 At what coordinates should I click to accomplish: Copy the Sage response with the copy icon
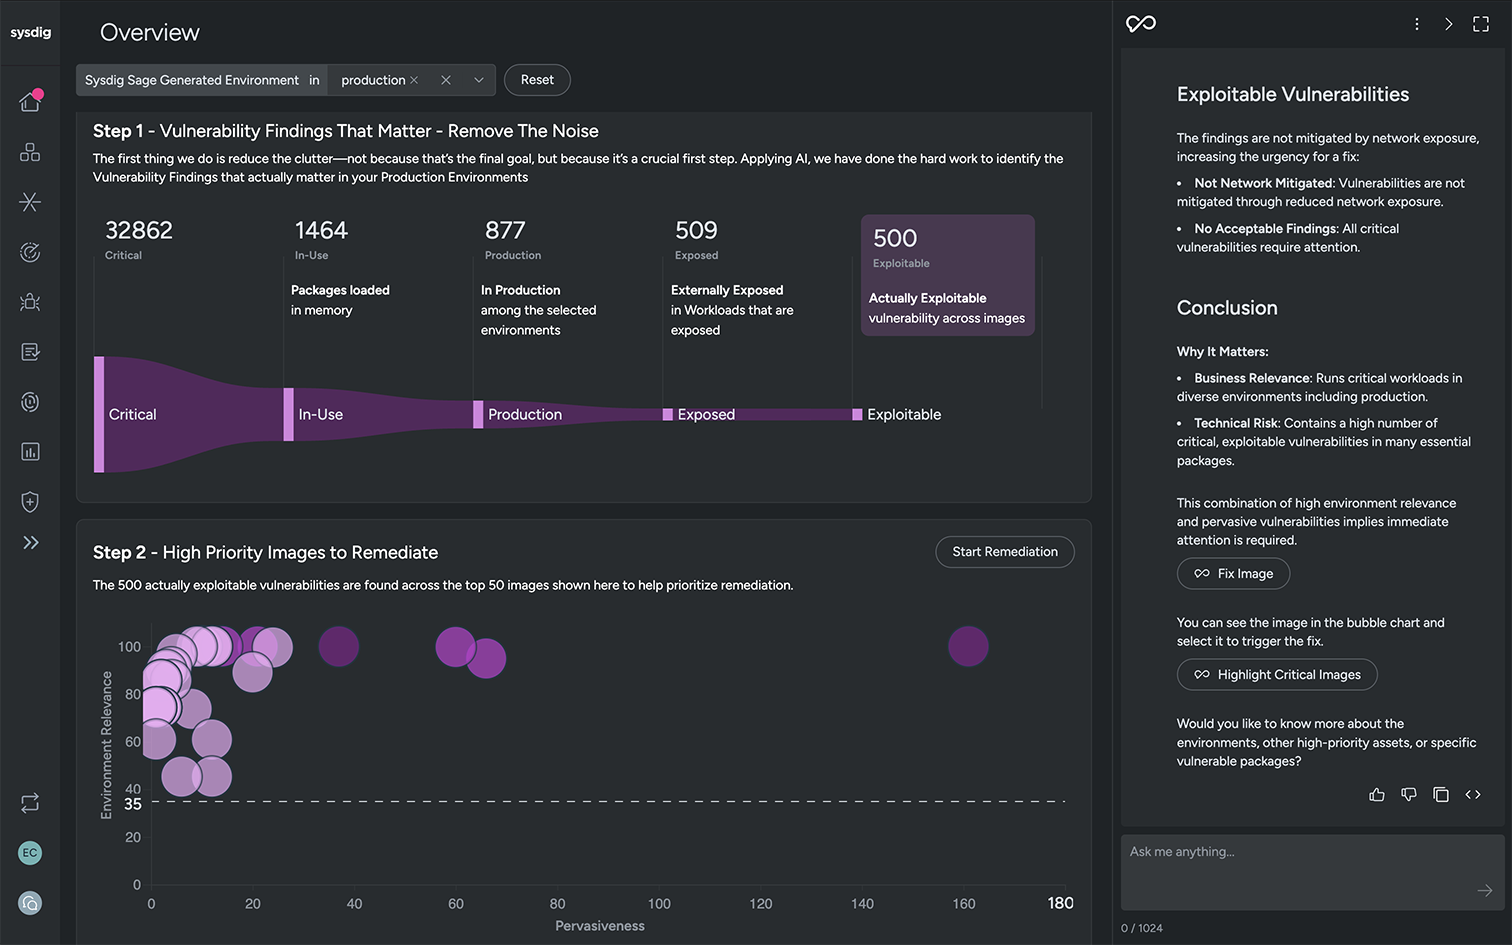tap(1441, 795)
